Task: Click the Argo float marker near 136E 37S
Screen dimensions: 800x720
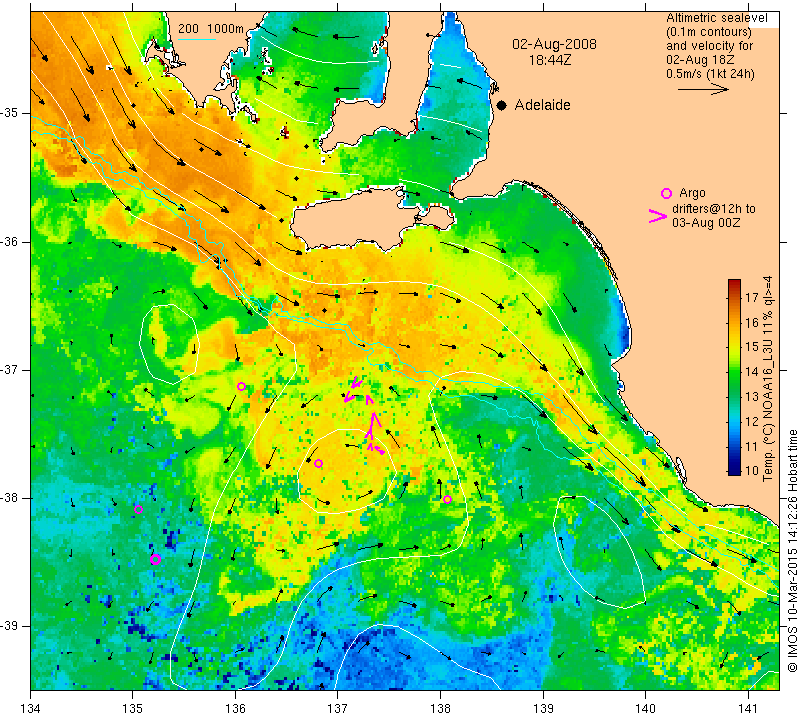Action: click(241, 386)
